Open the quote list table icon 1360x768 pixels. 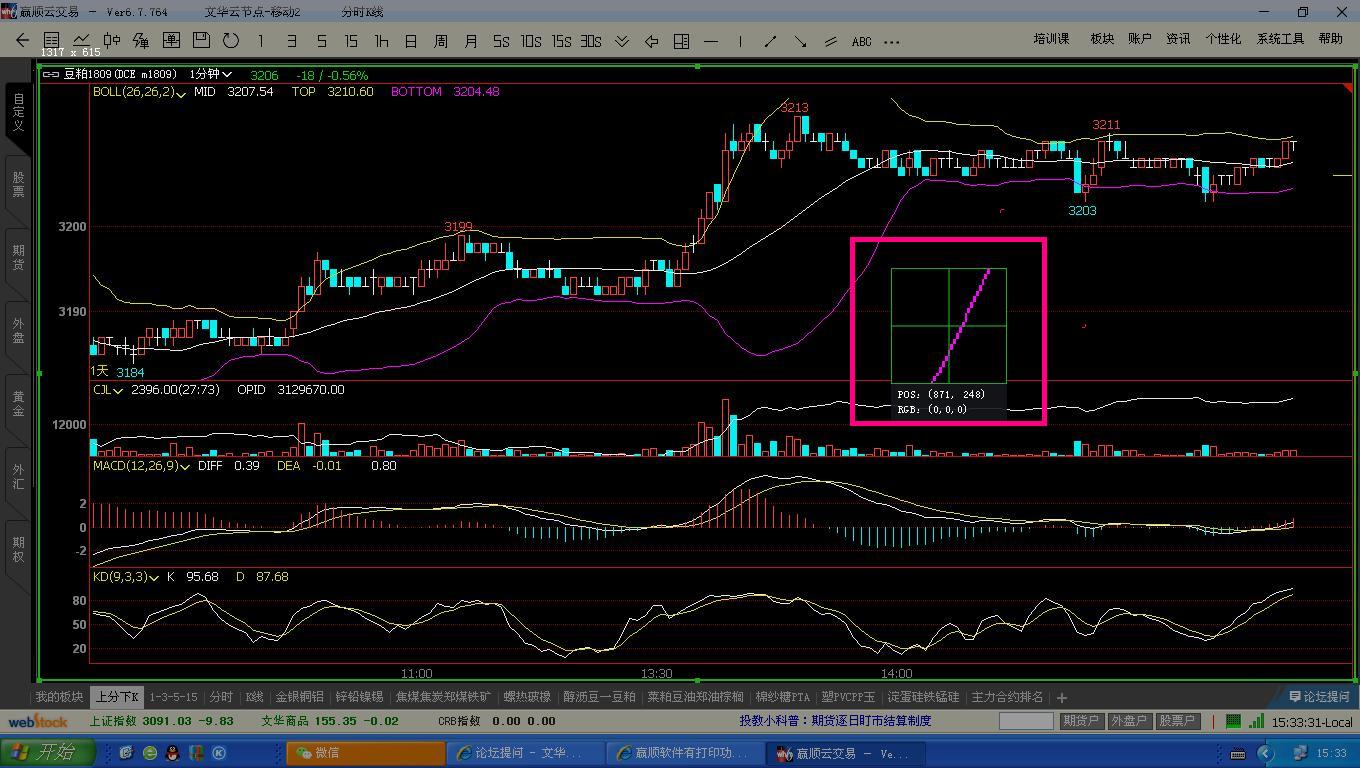click(52, 41)
